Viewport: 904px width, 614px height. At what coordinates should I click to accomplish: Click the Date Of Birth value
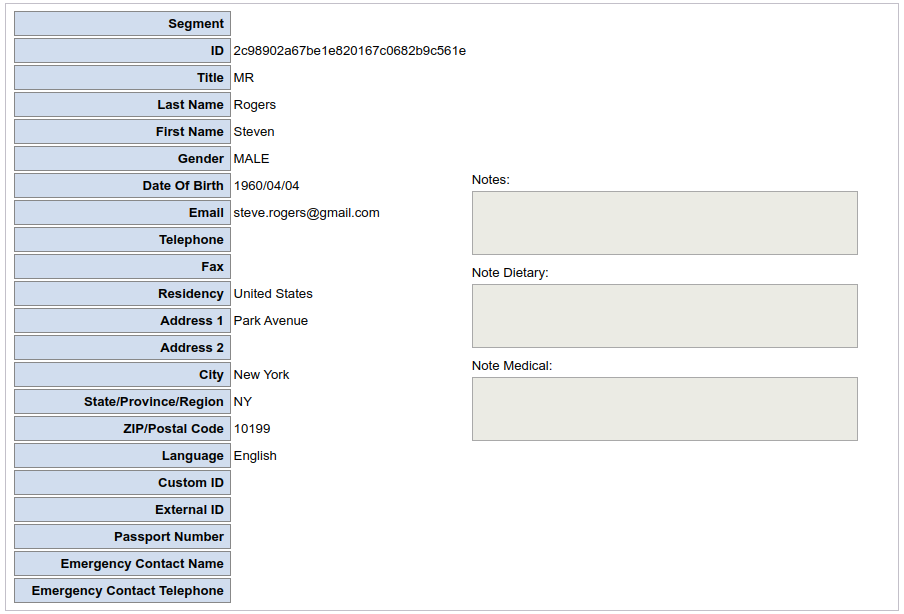tap(266, 186)
